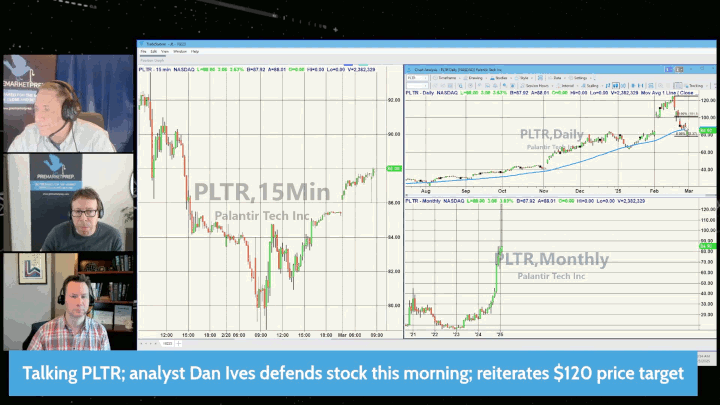Image resolution: width=720 pixels, height=405 pixels.
Task: Open chart Settings from toolbar
Action: click(x=581, y=76)
